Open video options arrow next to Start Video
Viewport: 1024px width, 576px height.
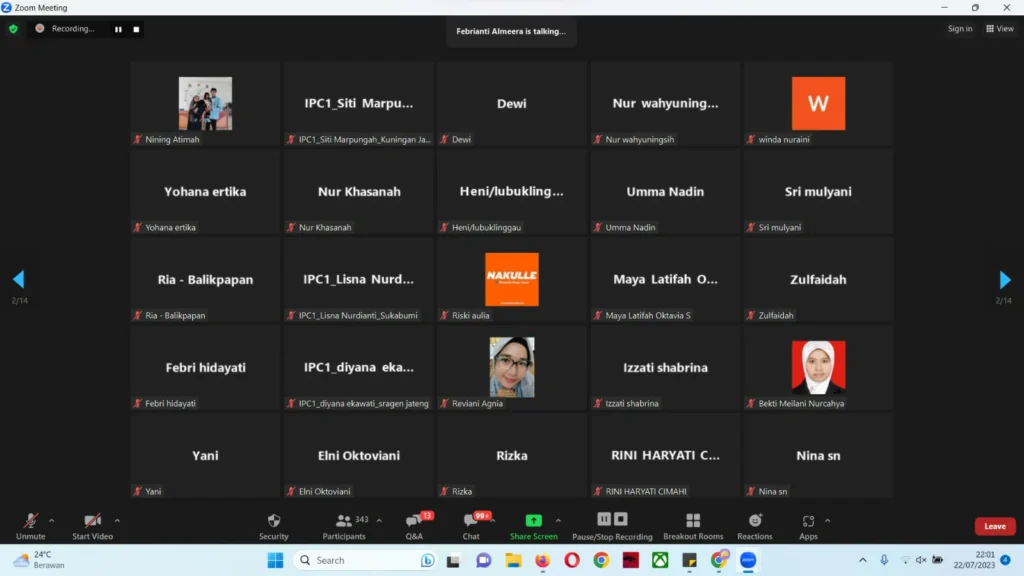(x=117, y=520)
